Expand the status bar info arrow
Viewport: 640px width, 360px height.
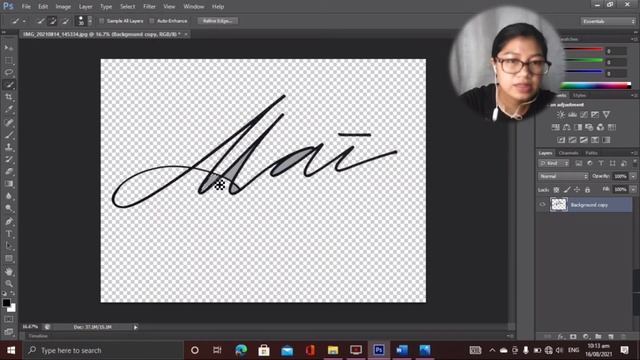(136, 327)
